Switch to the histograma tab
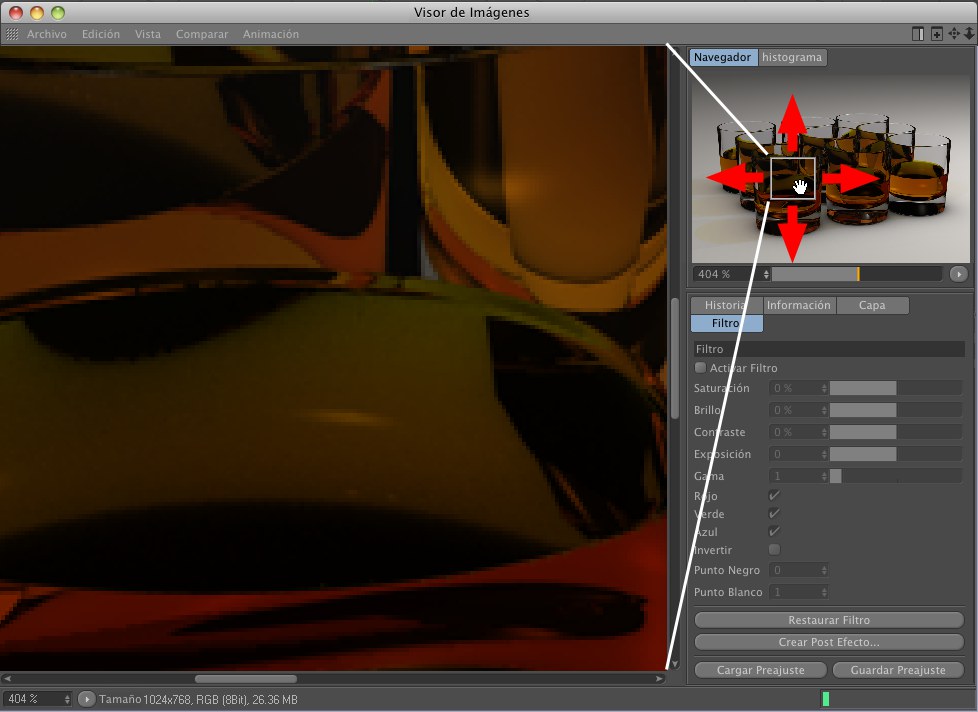This screenshot has width=978, height=712. (792, 58)
